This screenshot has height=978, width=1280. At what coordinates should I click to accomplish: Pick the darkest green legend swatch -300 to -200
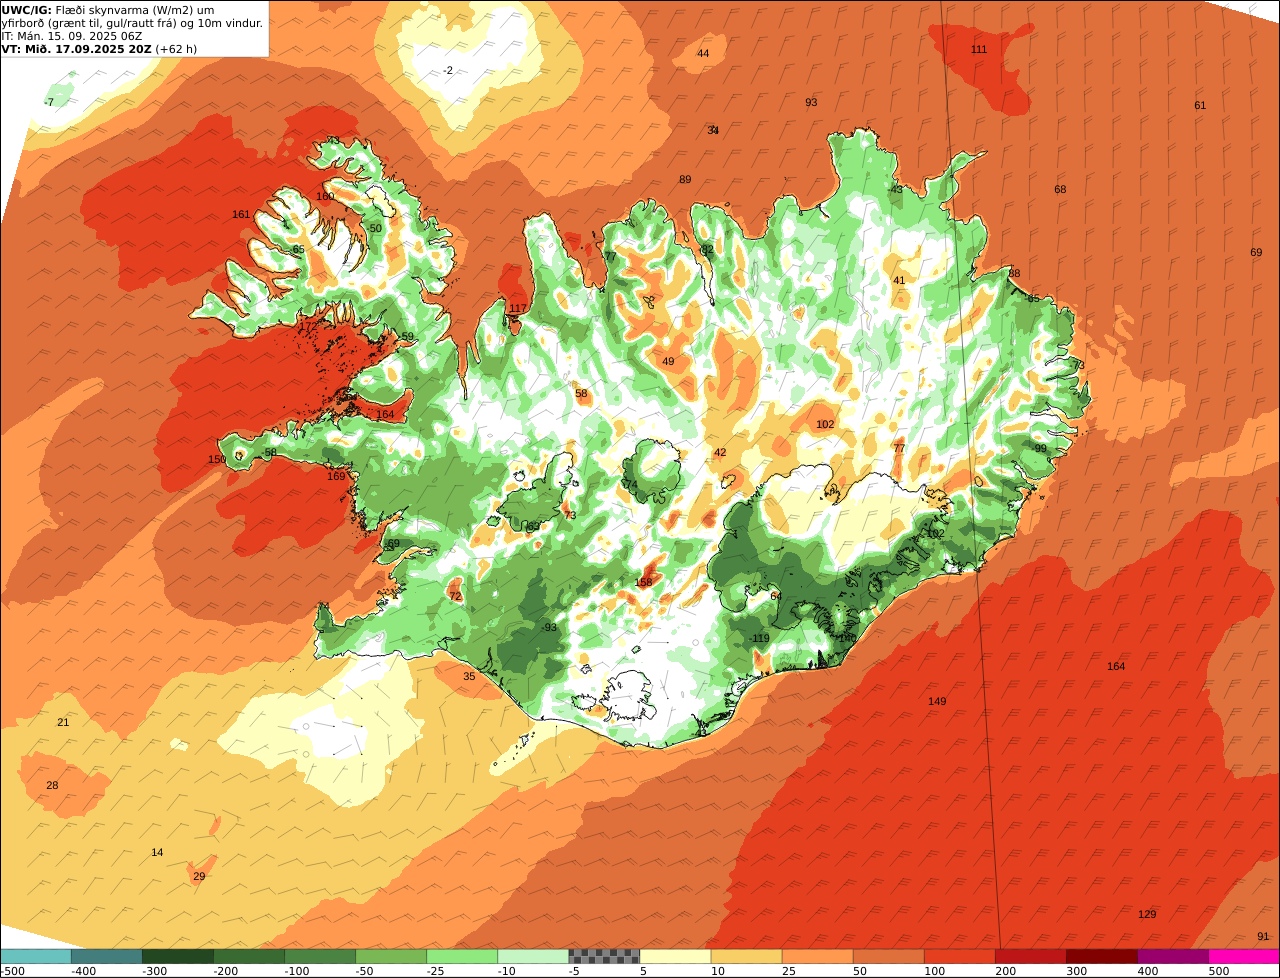click(178, 957)
